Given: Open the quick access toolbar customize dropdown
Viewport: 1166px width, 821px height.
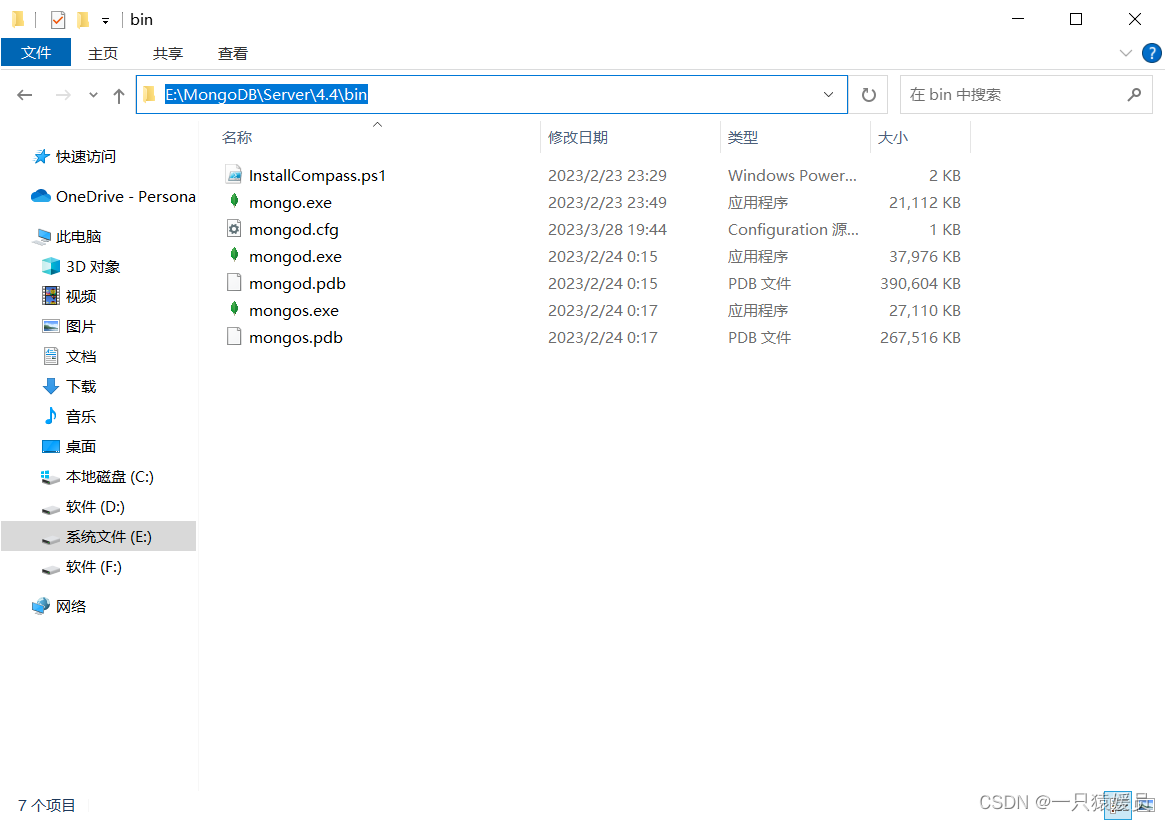Looking at the screenshot, I should click(x=106, y=21).
